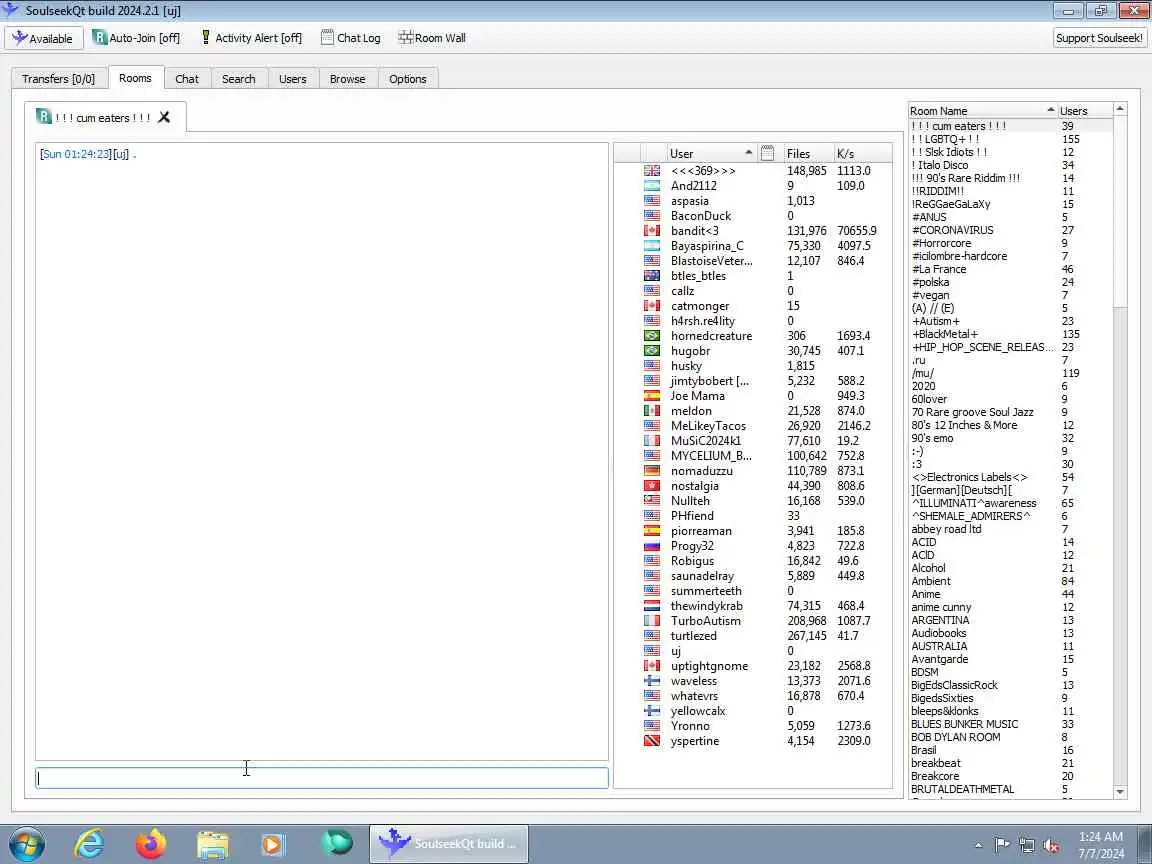This screenshot has width=1152, height=864.
Task: Click the flag icon beside thewindykrab
Action: point(652,605)
